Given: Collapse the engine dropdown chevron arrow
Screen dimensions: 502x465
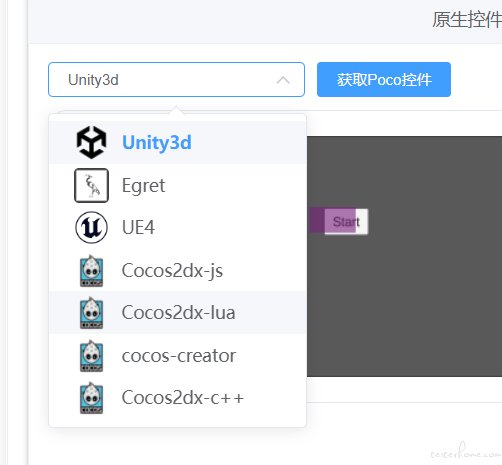Looking at the screenshot, I should [283, 80].
